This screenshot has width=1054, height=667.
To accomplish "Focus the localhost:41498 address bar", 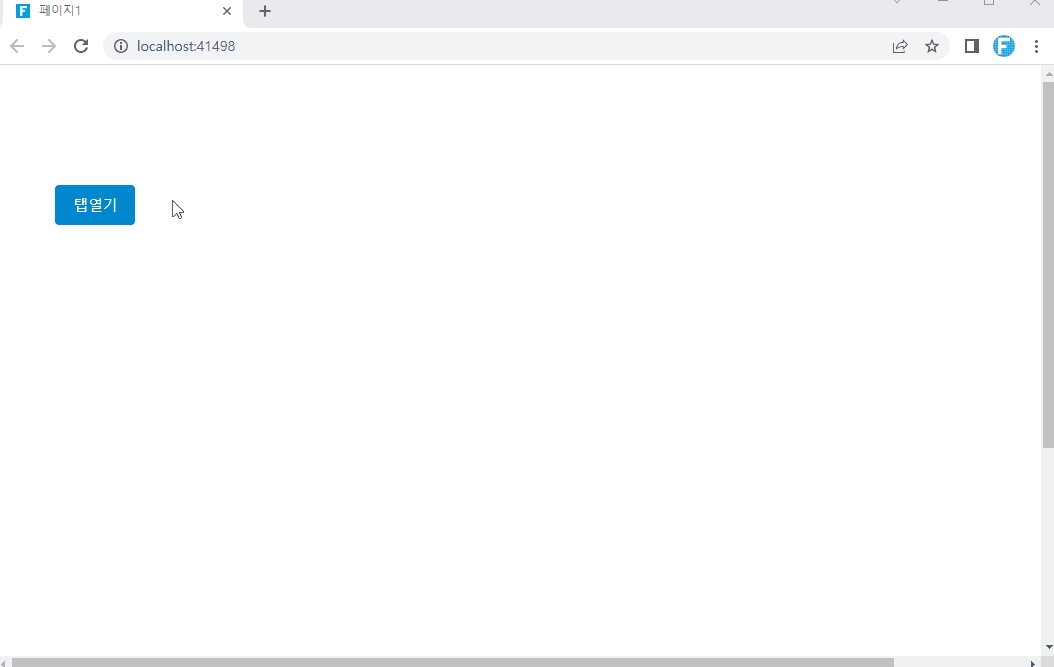I will pyautogui.click(x=500, y=46).
